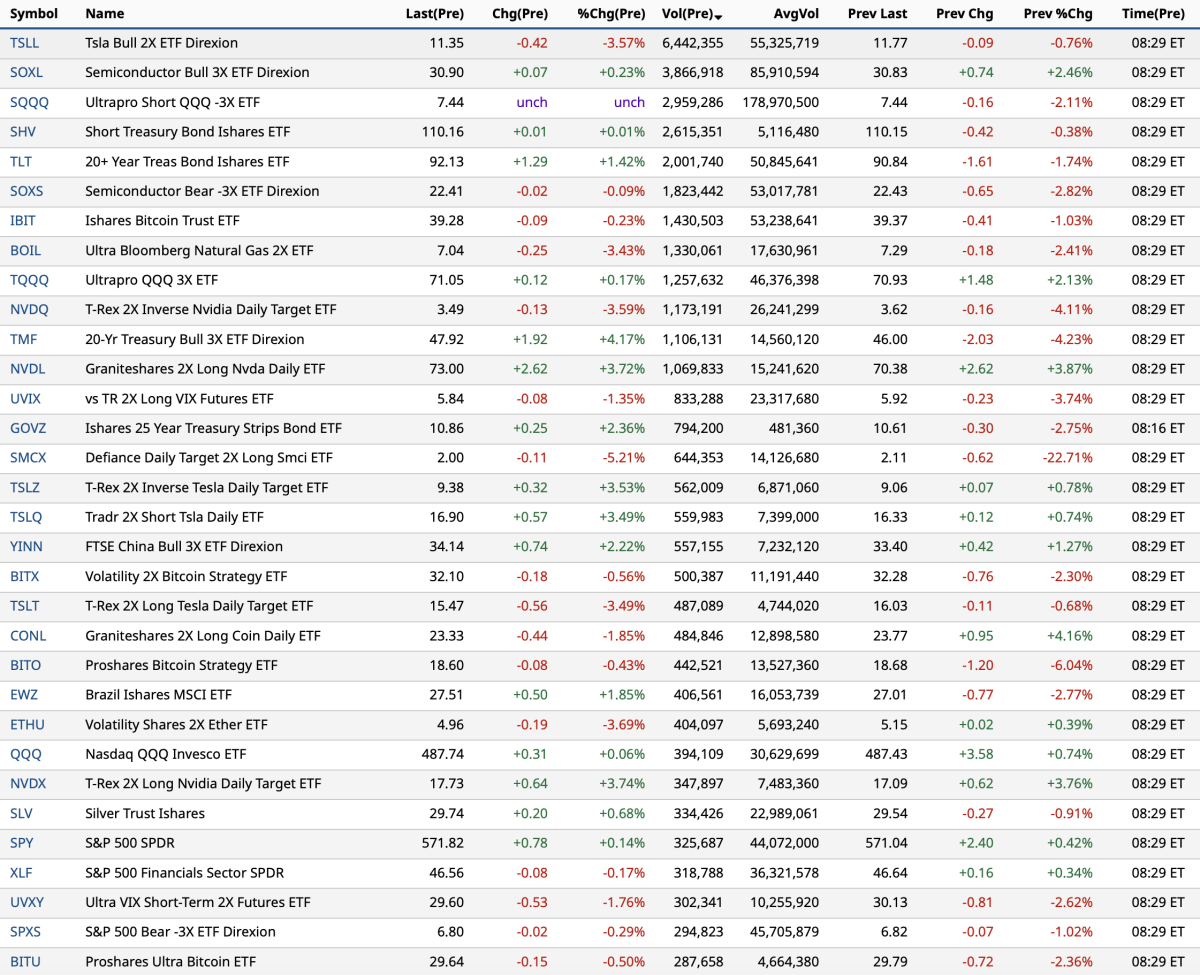This screenshot has width=1200, height=975.
Task: Sort by %Chg(Pre) column header
Action: [611, 14]
